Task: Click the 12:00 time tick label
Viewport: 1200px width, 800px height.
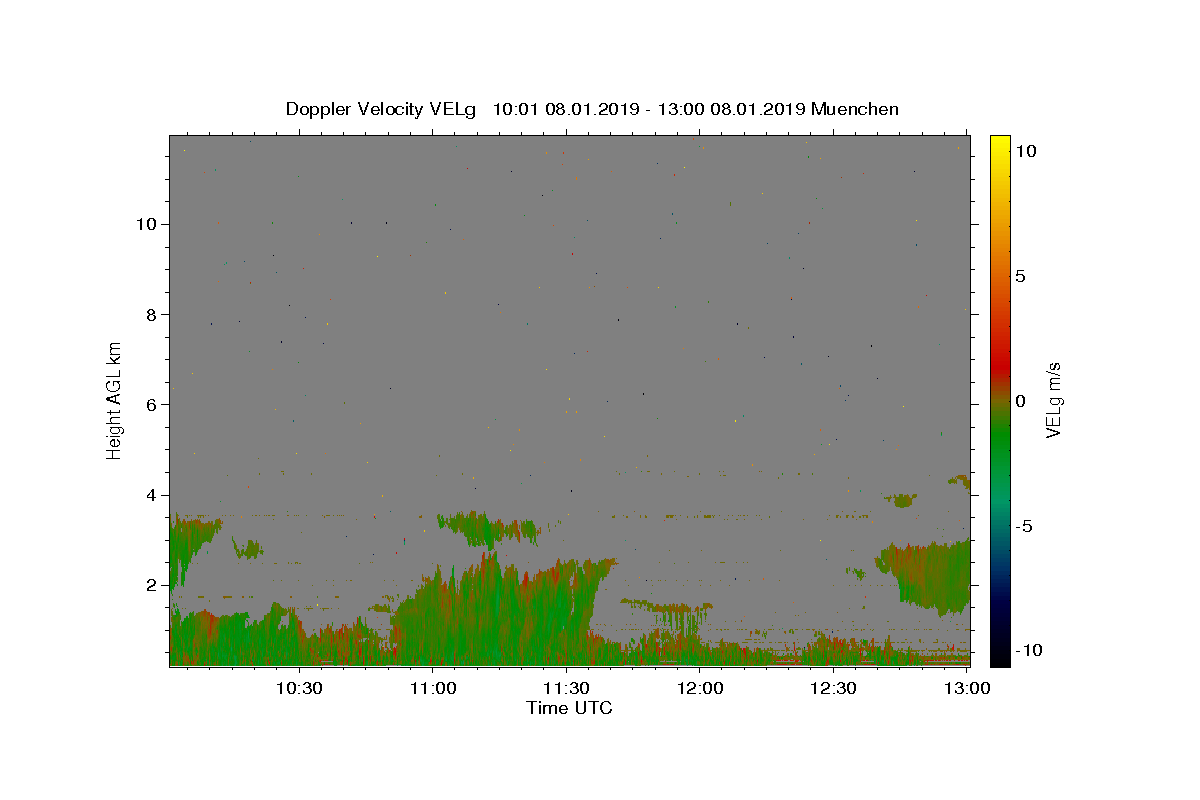Action: click(700, 688)
